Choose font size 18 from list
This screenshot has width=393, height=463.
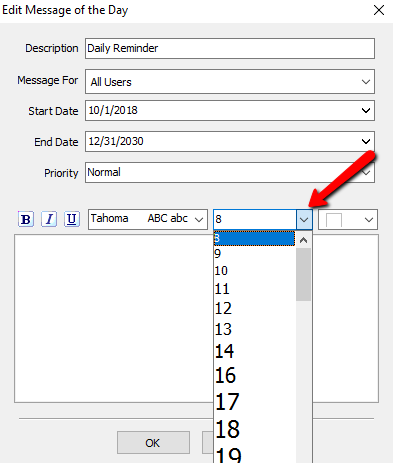[x=254, y=429]
